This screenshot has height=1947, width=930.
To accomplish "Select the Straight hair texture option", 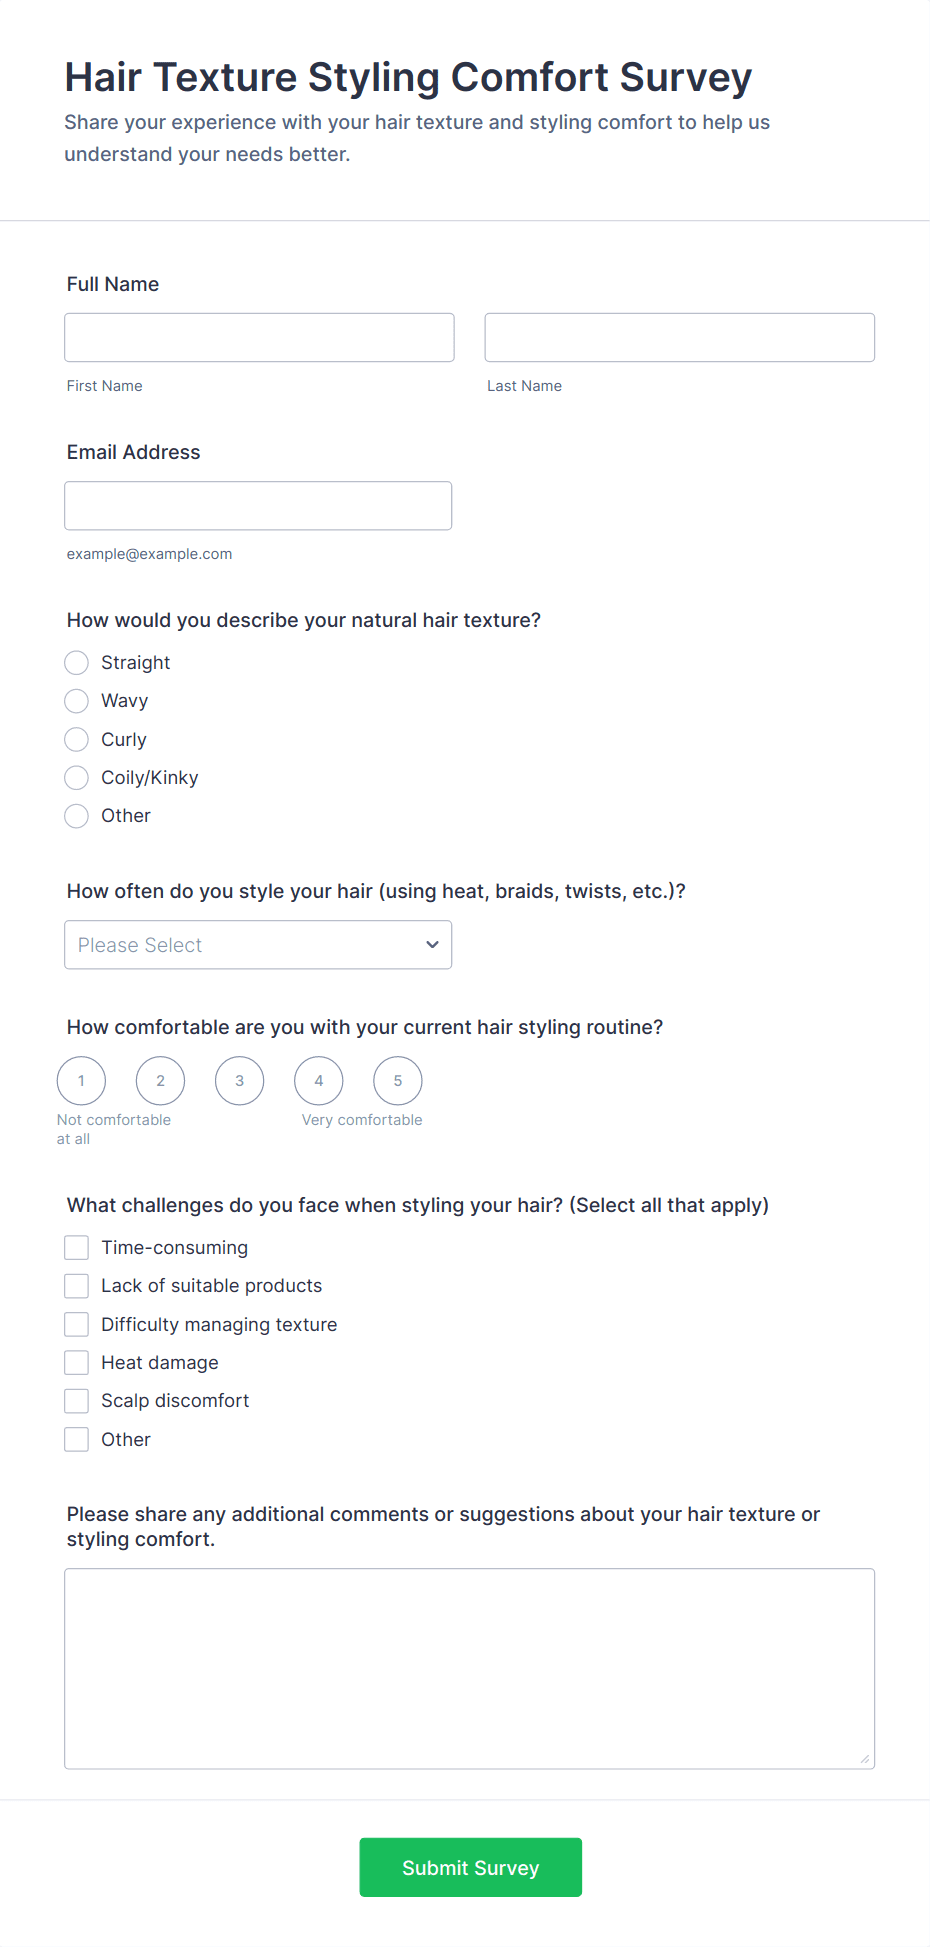I will 77,663.
